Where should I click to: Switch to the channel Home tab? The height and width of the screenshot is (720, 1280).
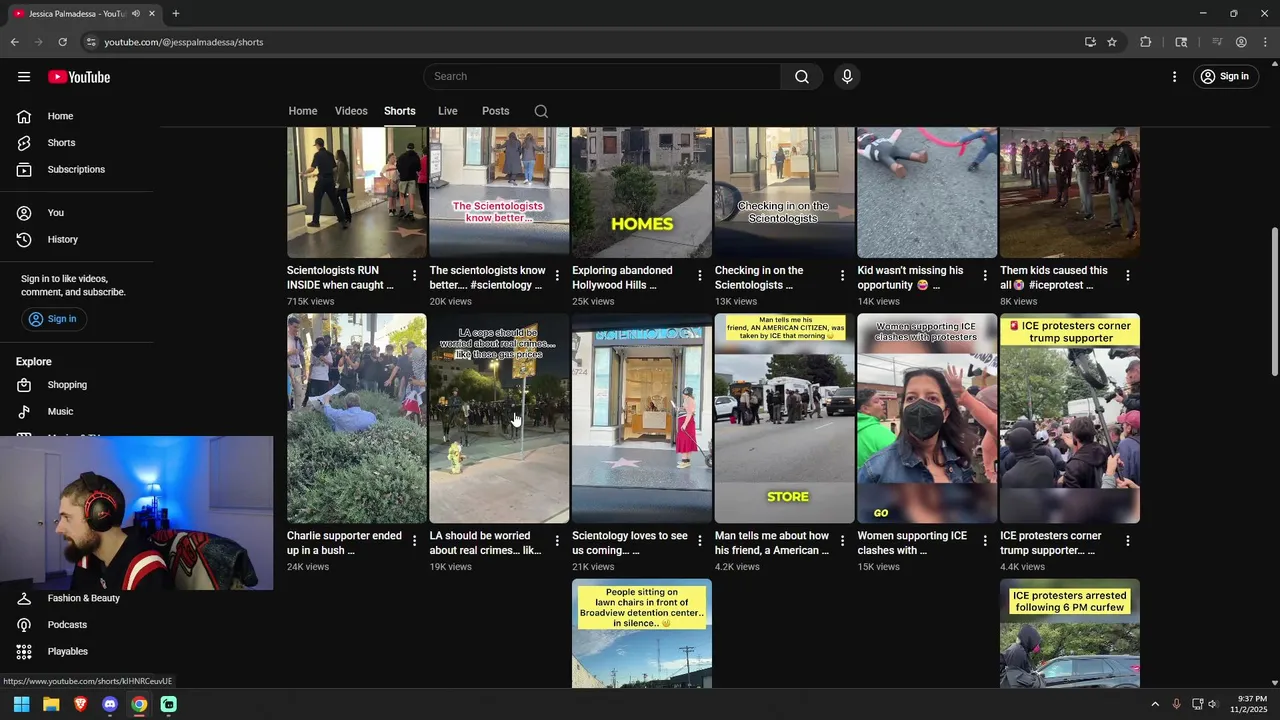[303, 111]
